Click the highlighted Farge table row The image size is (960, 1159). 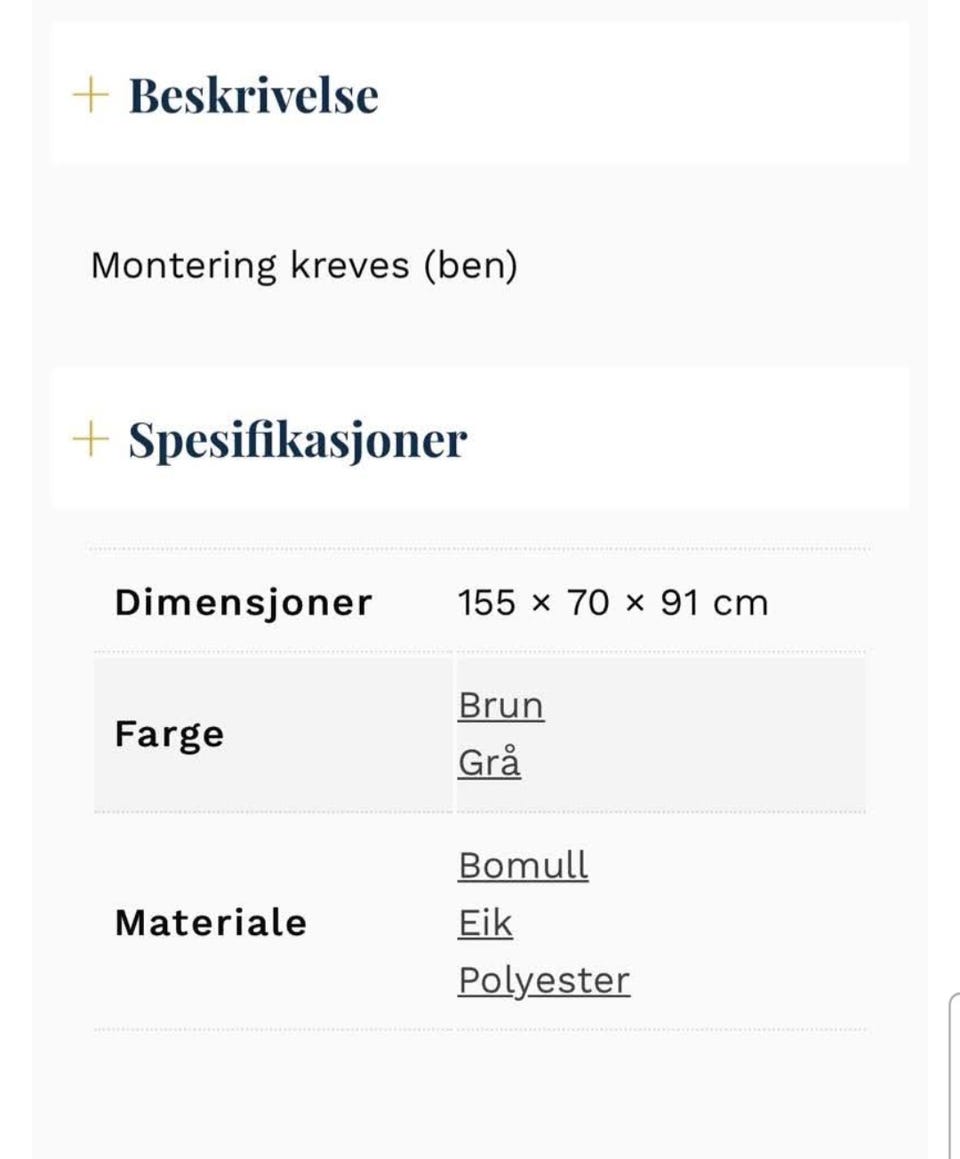pos(480,733)
